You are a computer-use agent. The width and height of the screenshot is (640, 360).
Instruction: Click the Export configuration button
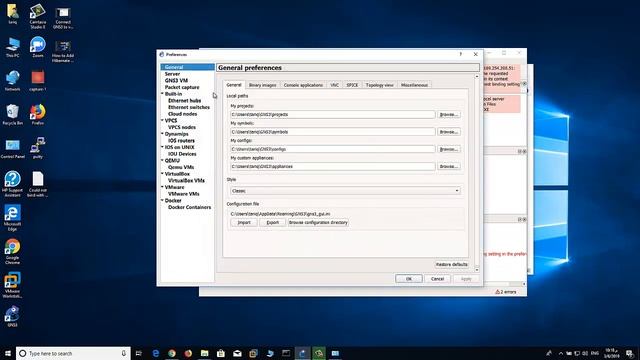[x=273, y=222]
